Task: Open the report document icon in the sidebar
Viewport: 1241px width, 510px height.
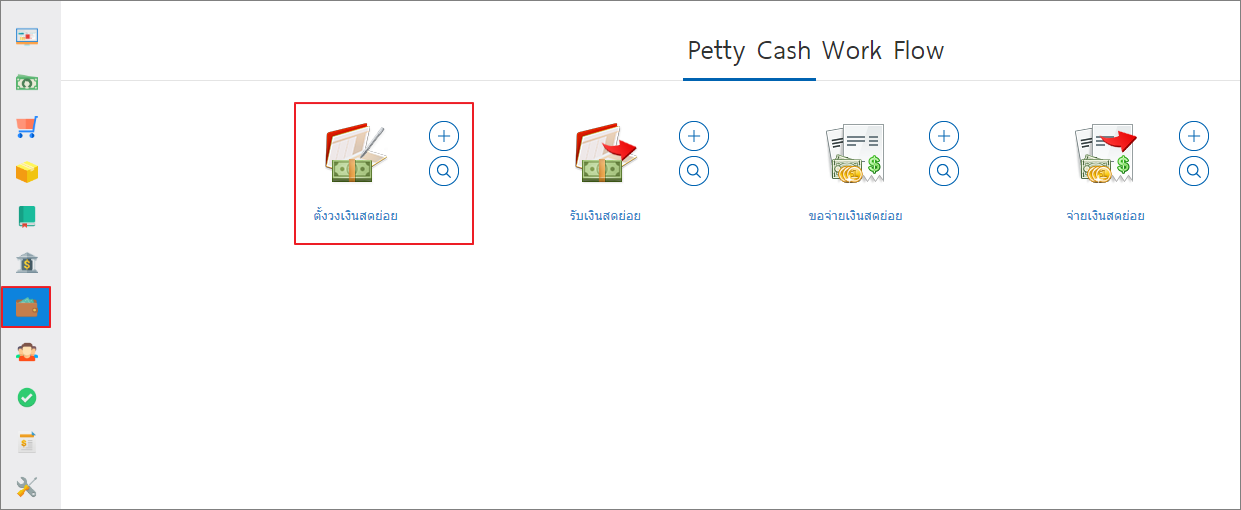Action: pos(27,442)
